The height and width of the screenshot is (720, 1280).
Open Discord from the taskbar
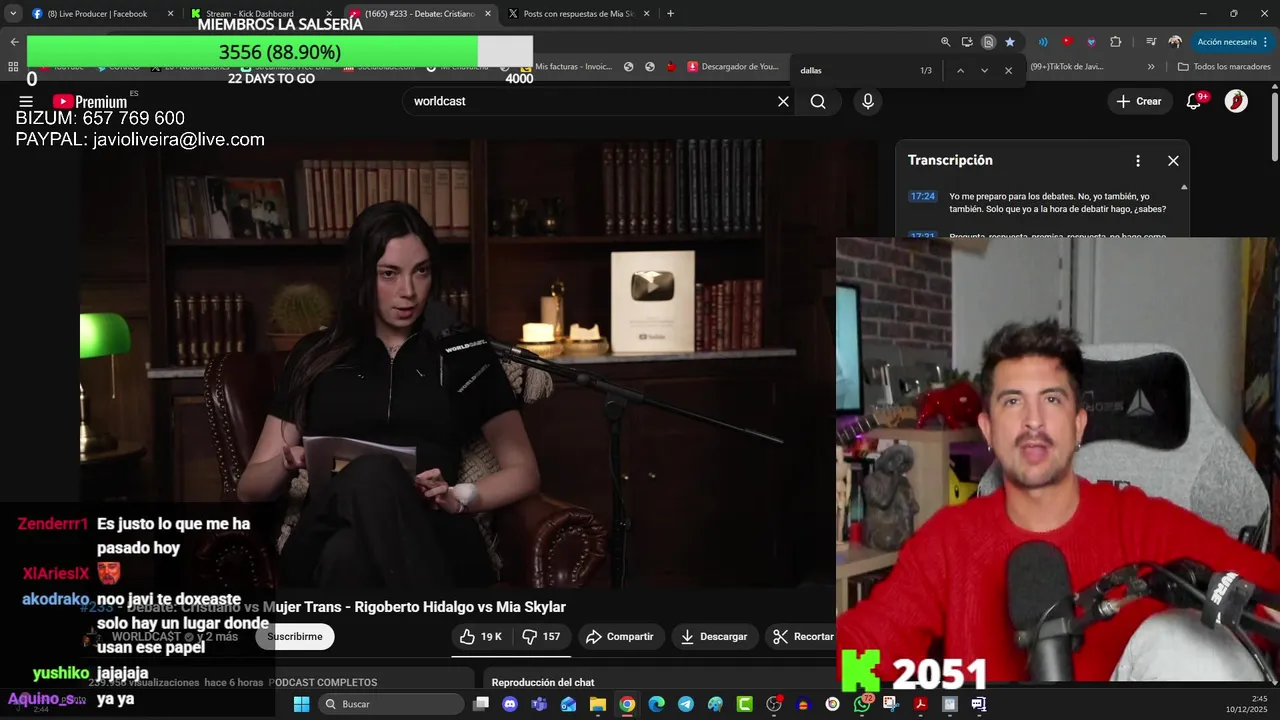point(510,704)
